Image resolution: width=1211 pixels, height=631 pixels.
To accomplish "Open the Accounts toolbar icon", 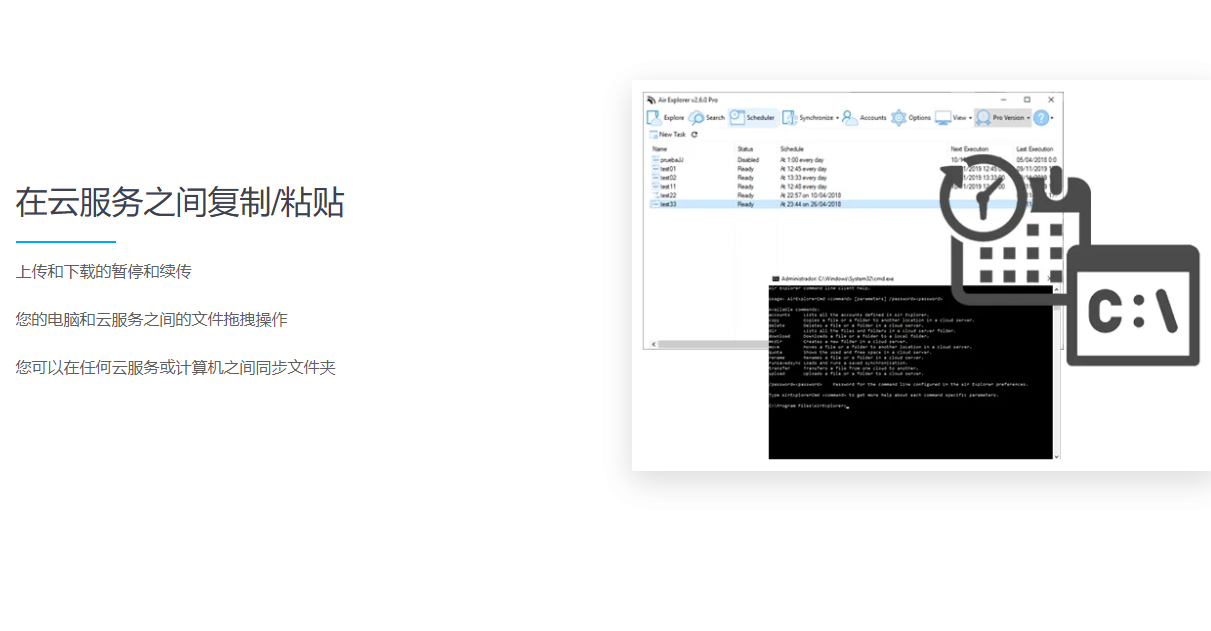I will pos(849,117).
